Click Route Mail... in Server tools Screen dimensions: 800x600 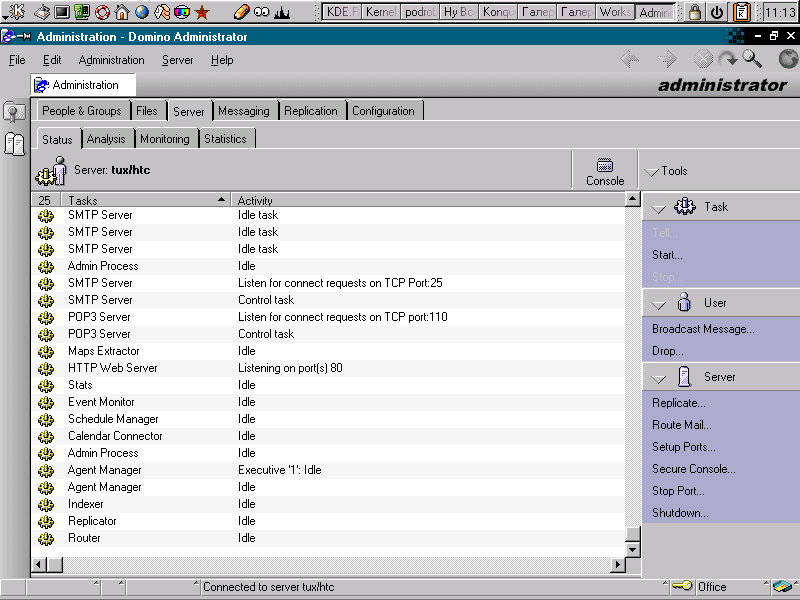click(x=682, y=425)
